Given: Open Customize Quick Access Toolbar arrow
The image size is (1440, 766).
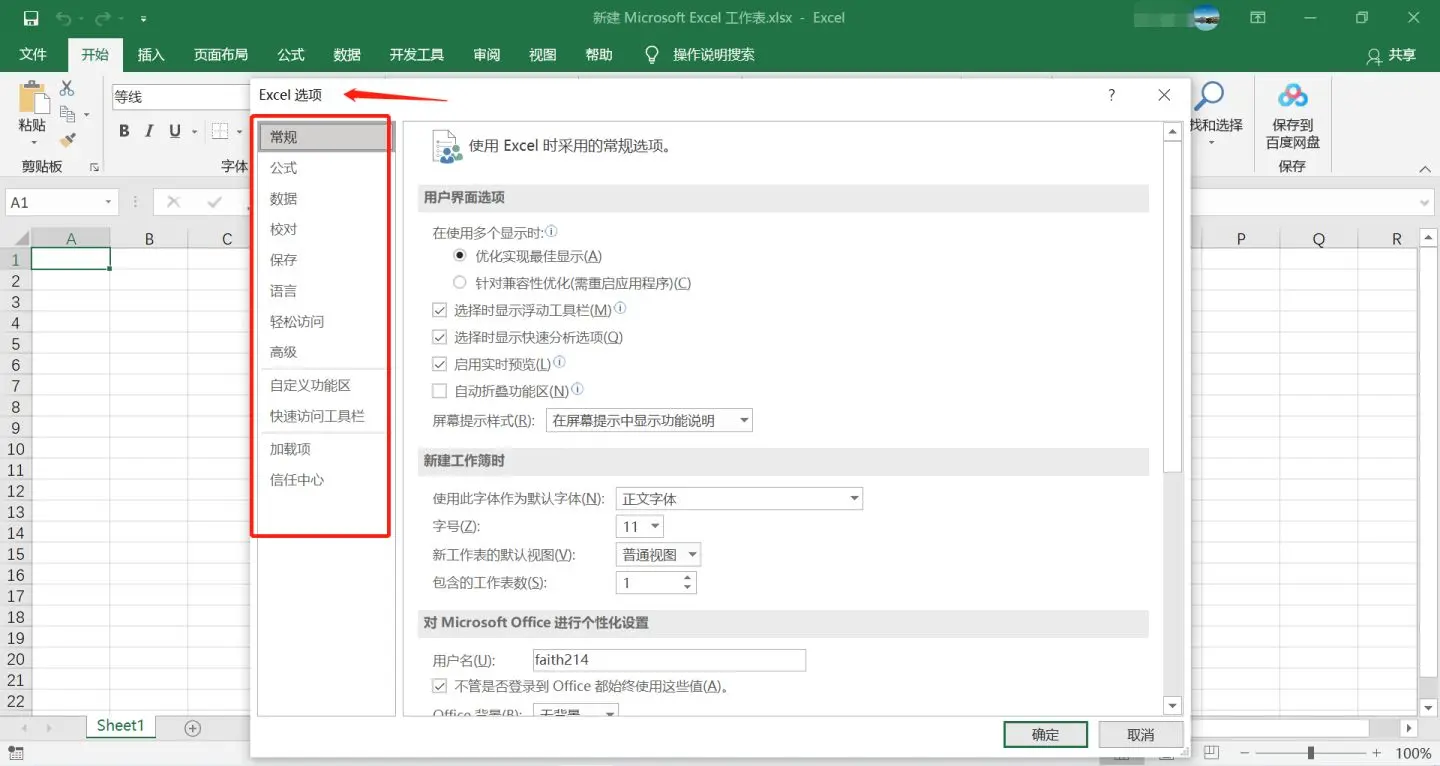Looking at the screenshot, I should 144,19.
